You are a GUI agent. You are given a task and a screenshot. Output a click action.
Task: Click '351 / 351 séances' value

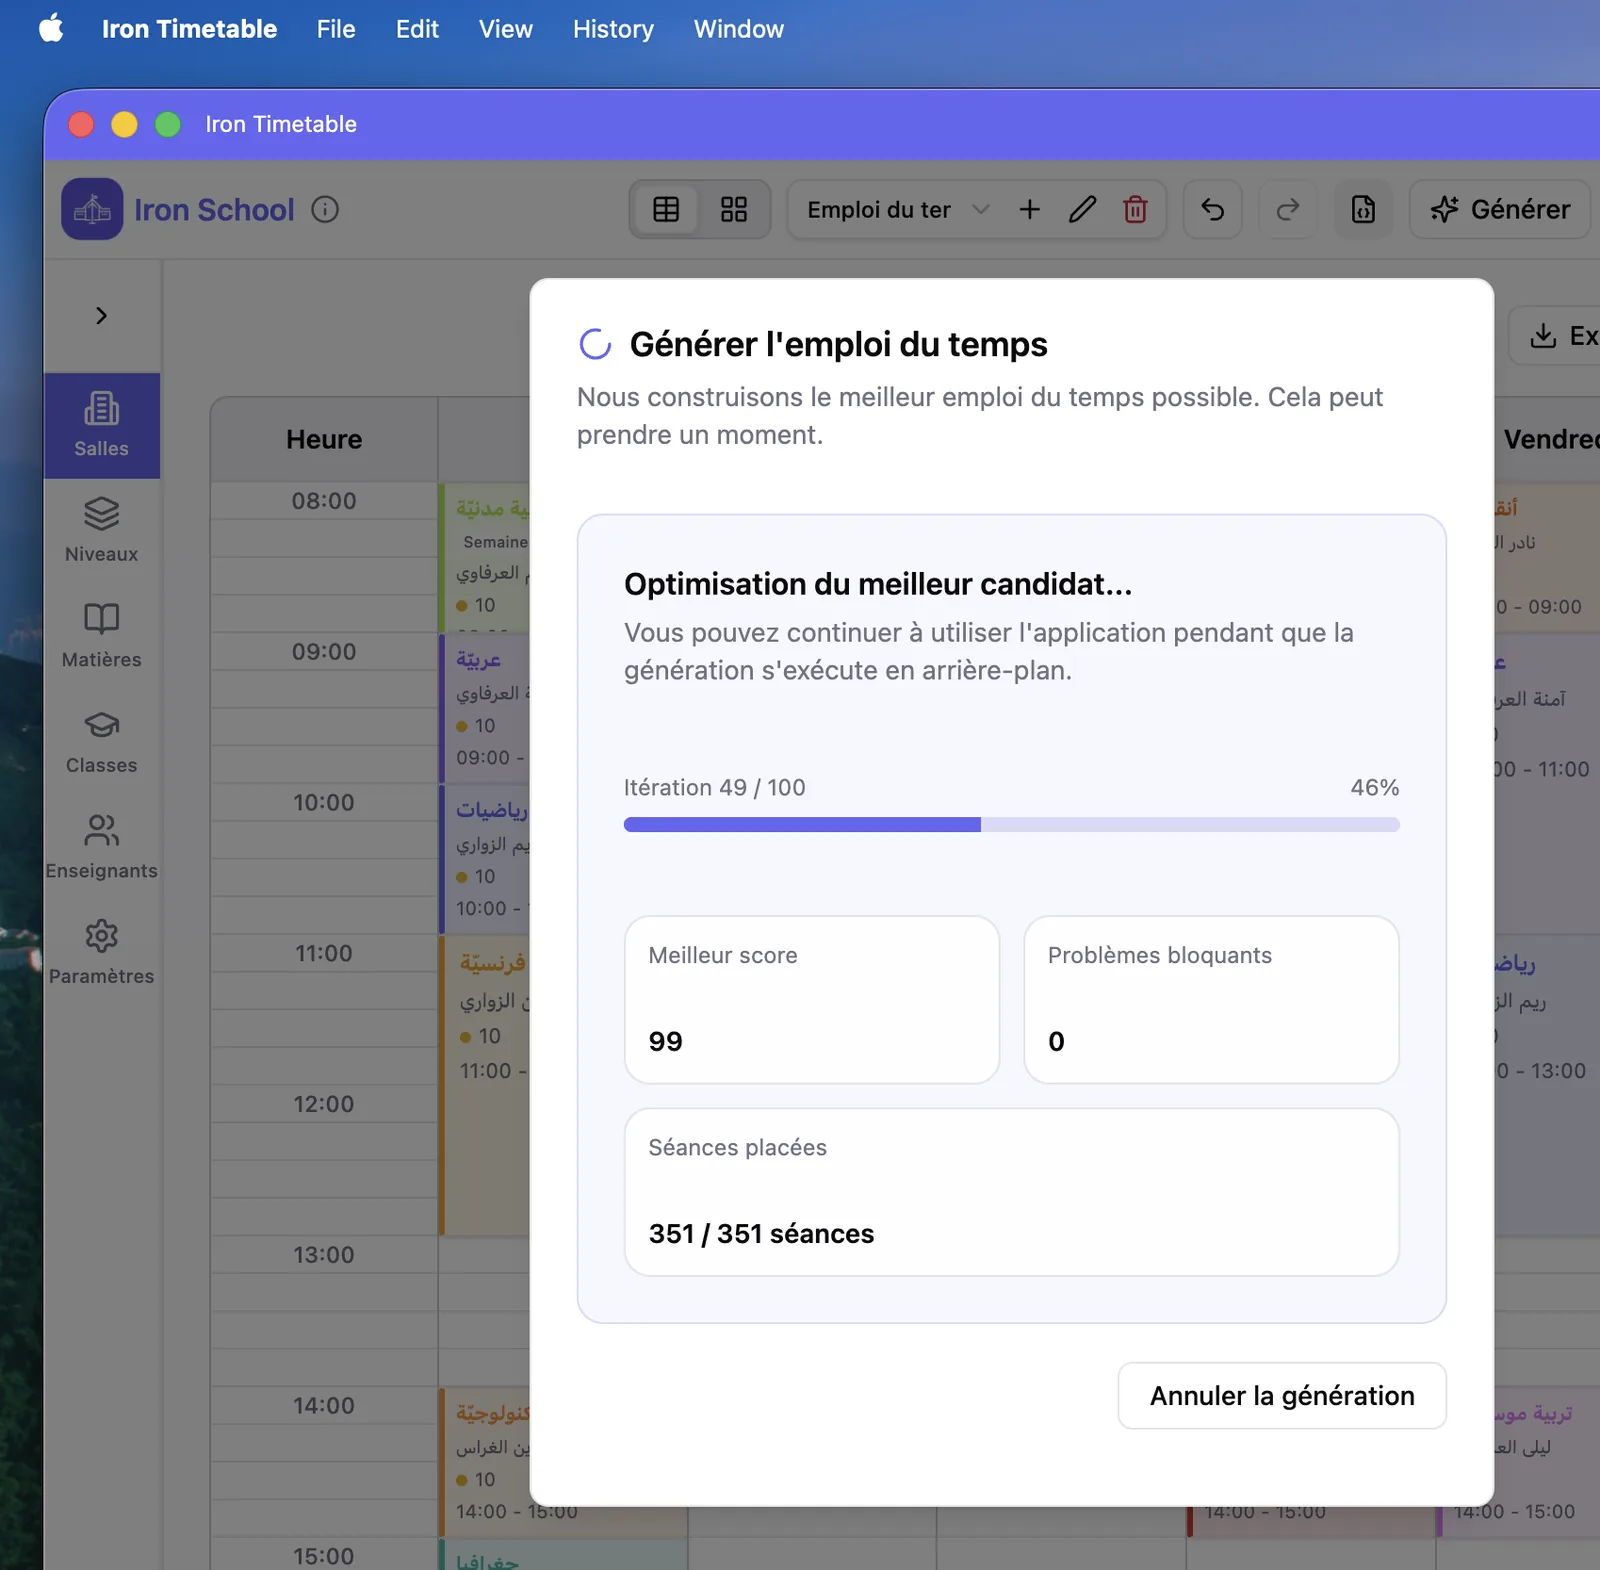(761, 1234)
